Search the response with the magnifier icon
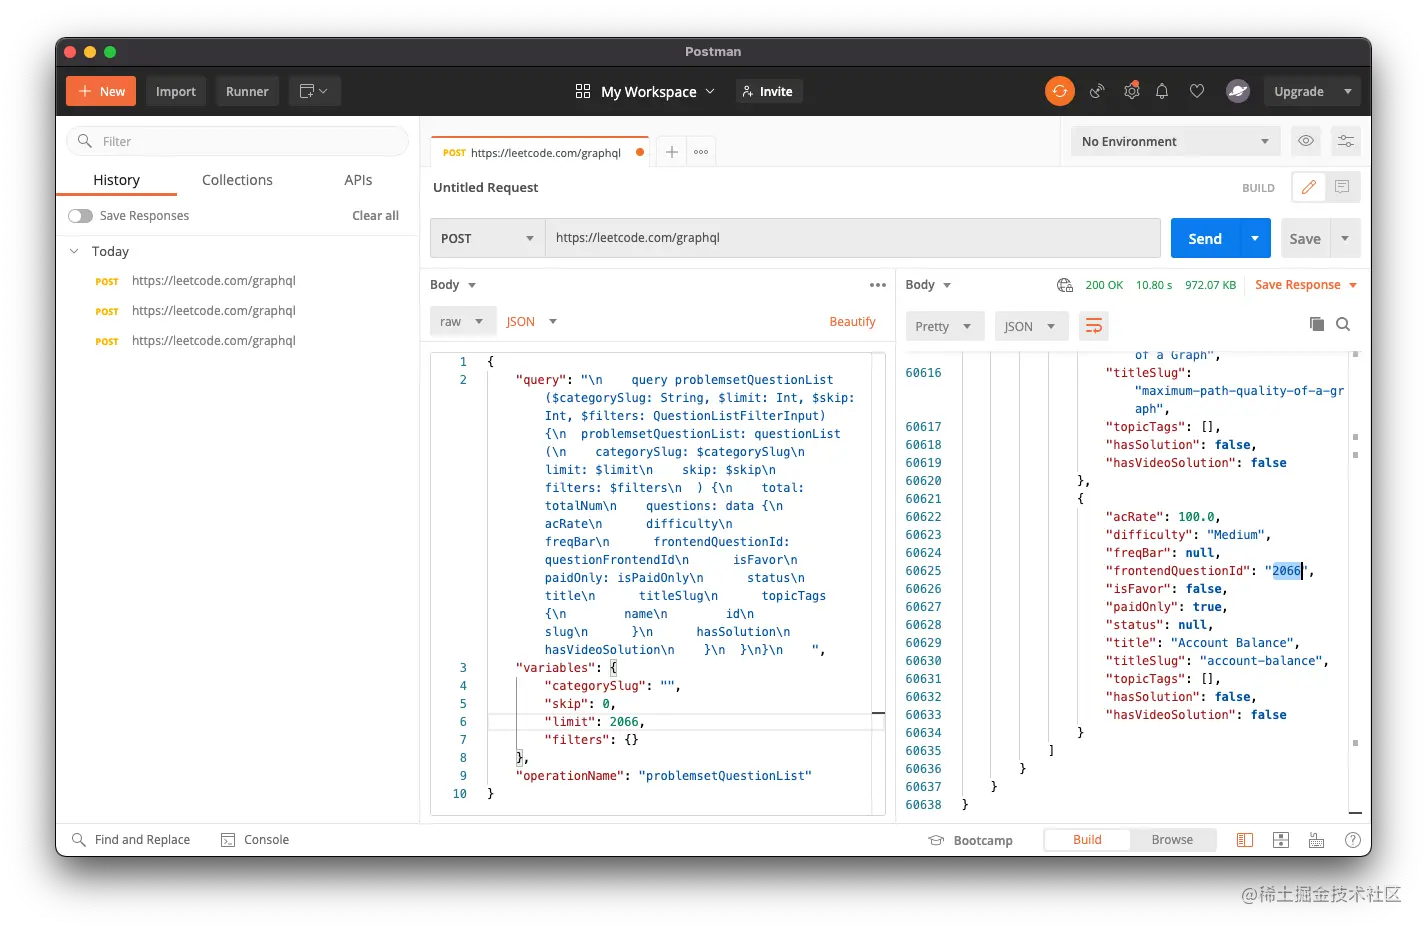Screen dimensions: 1427x930 tap(1343, 324)
